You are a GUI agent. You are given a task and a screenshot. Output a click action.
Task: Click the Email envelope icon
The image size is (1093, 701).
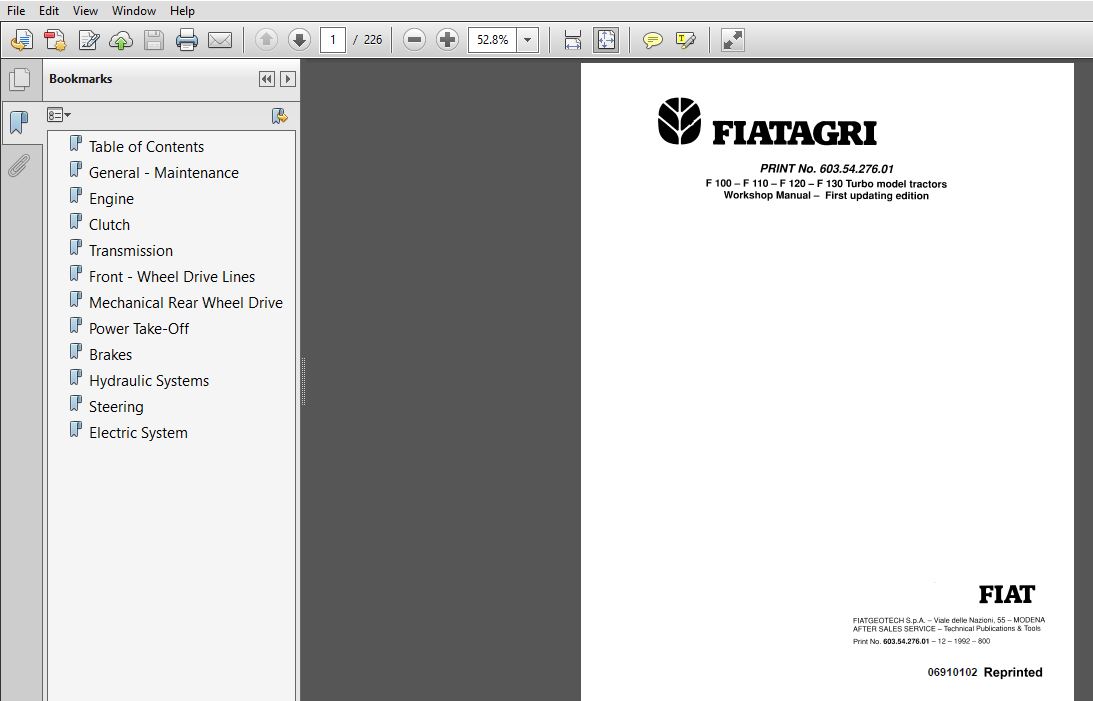220,40
